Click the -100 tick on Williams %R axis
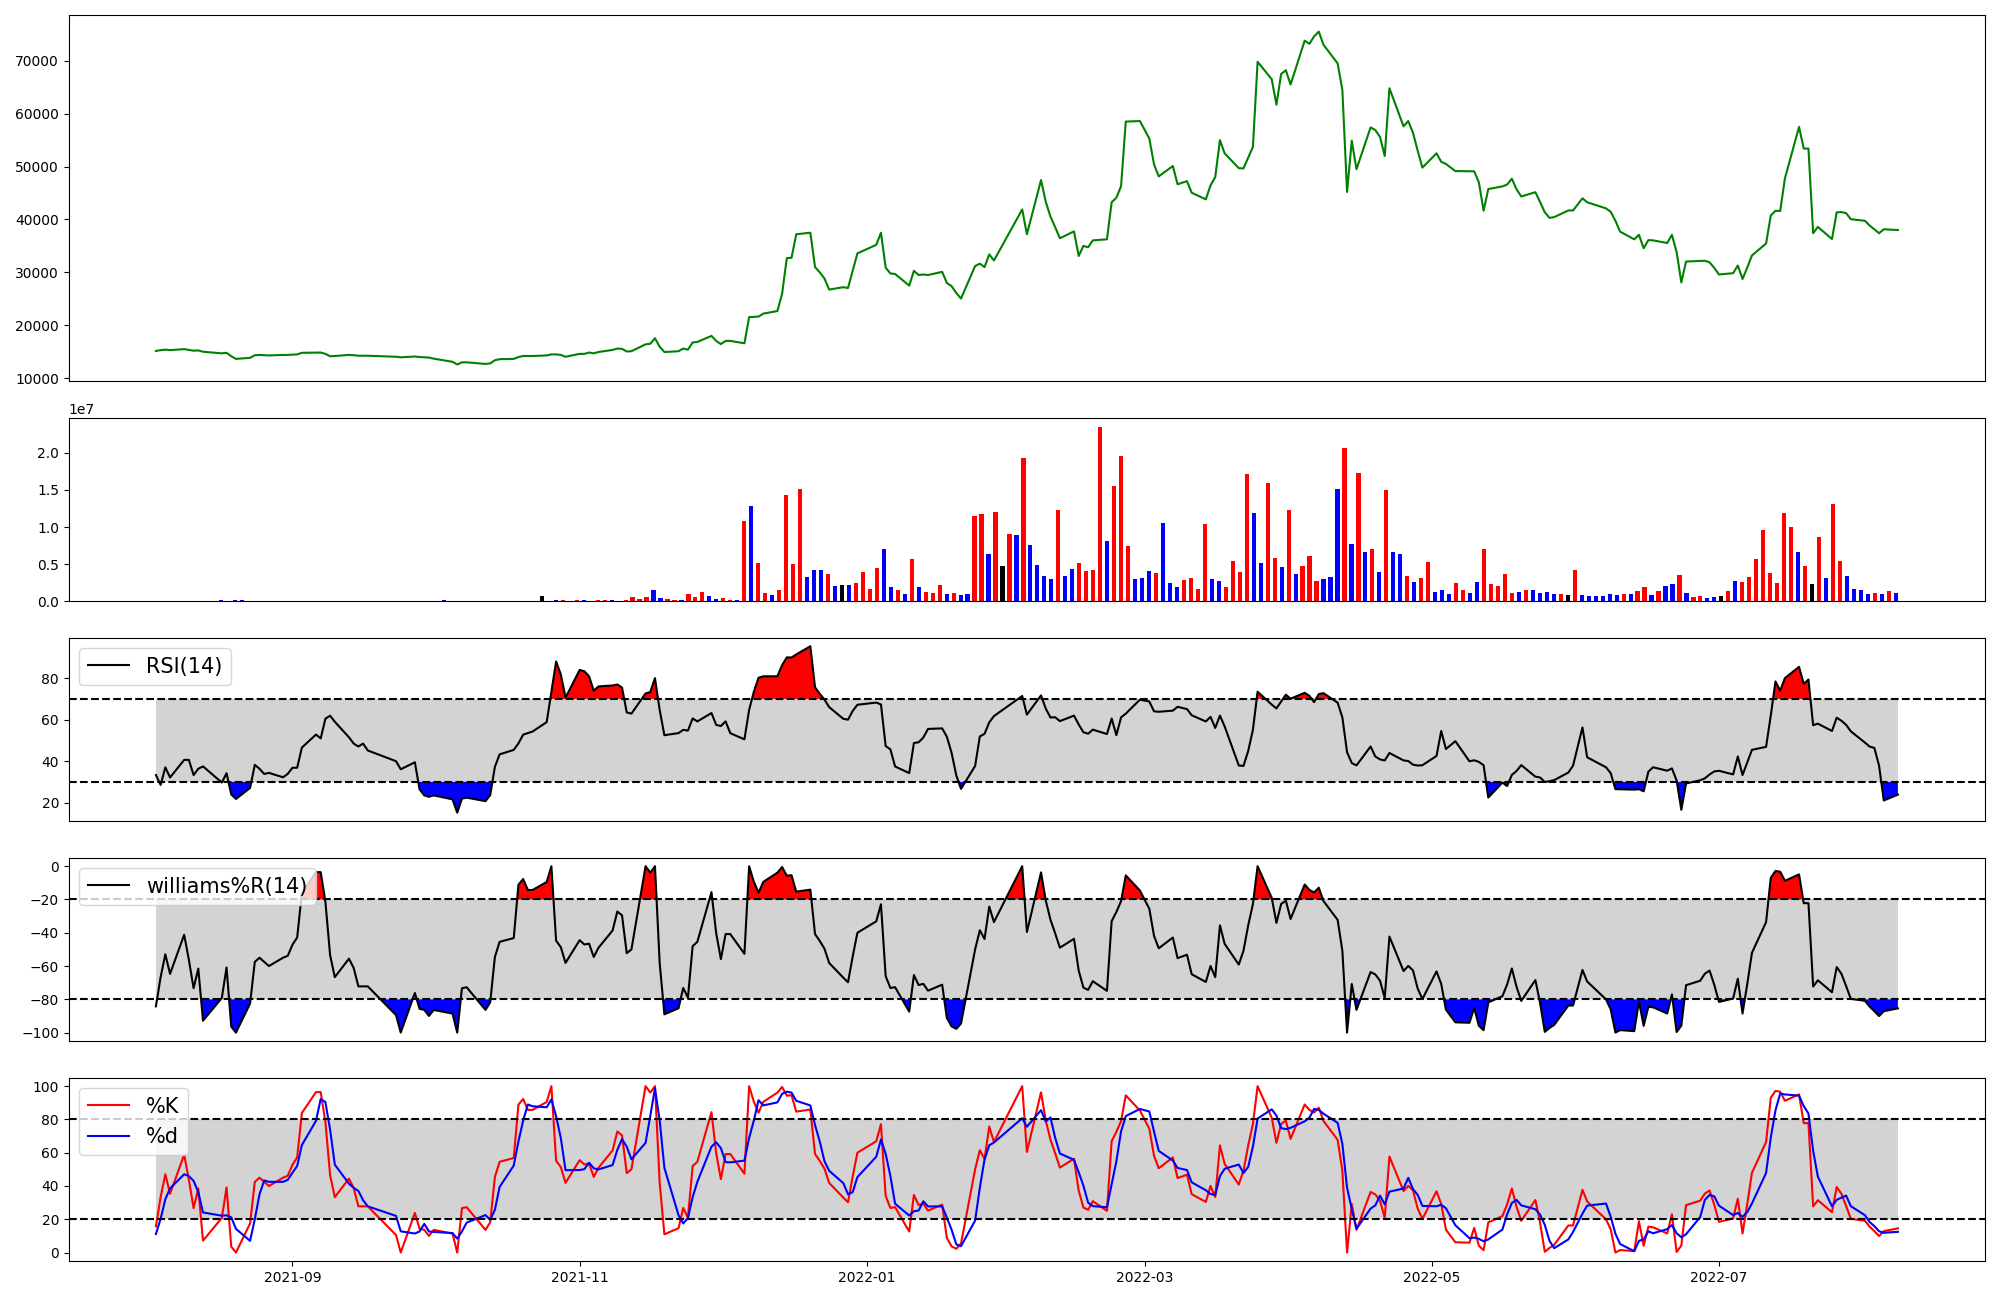This screenshot has height=1300, width=2000. pyautogui.click(x=40, y=1033)
